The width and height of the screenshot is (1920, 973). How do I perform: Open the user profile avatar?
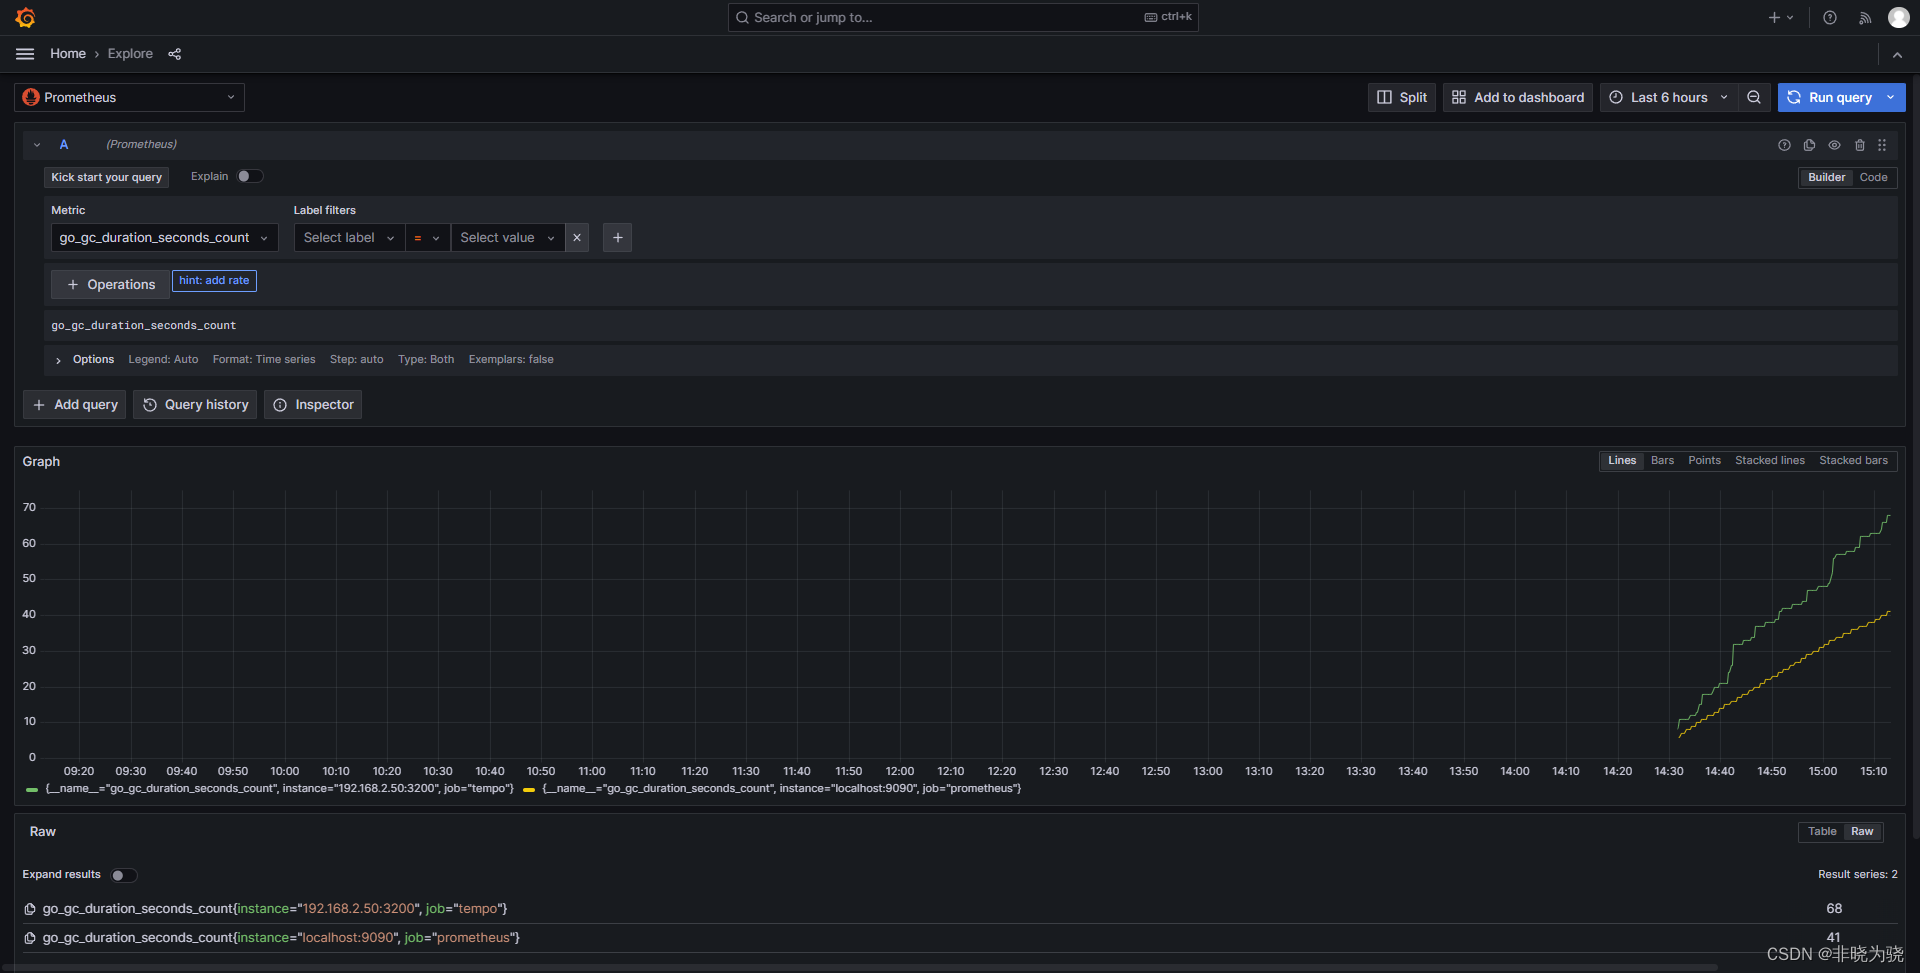(1898, 17)
